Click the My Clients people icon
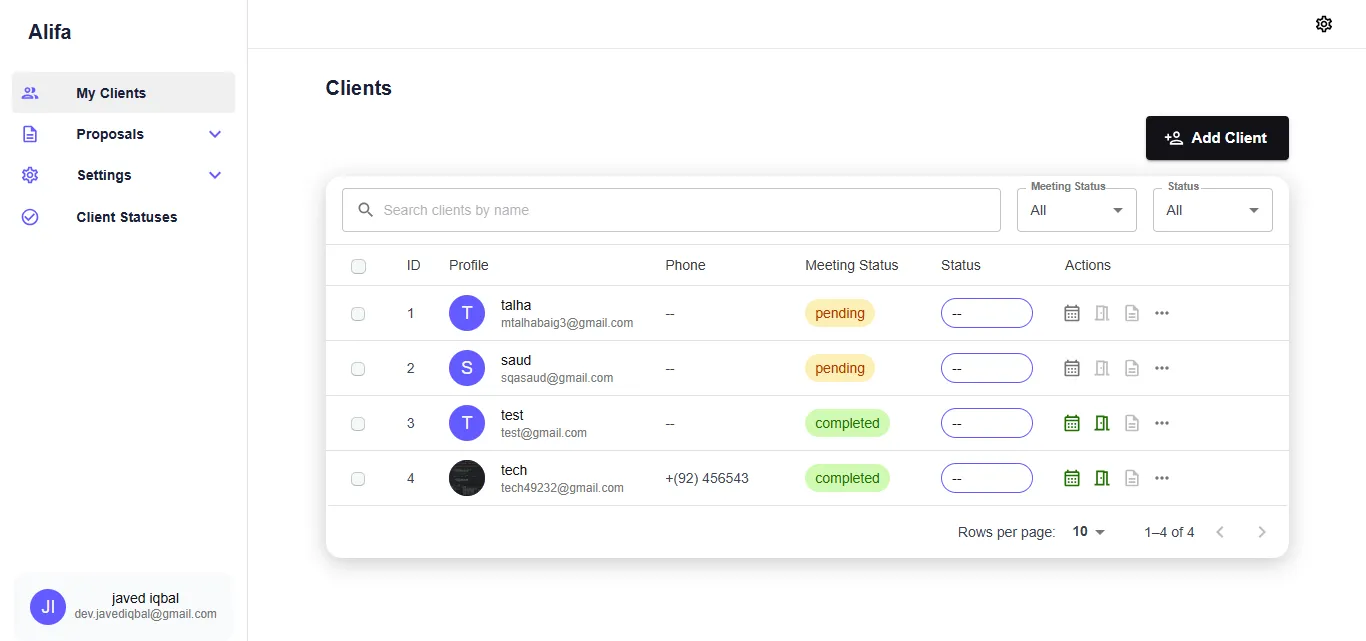 (30, 93)
